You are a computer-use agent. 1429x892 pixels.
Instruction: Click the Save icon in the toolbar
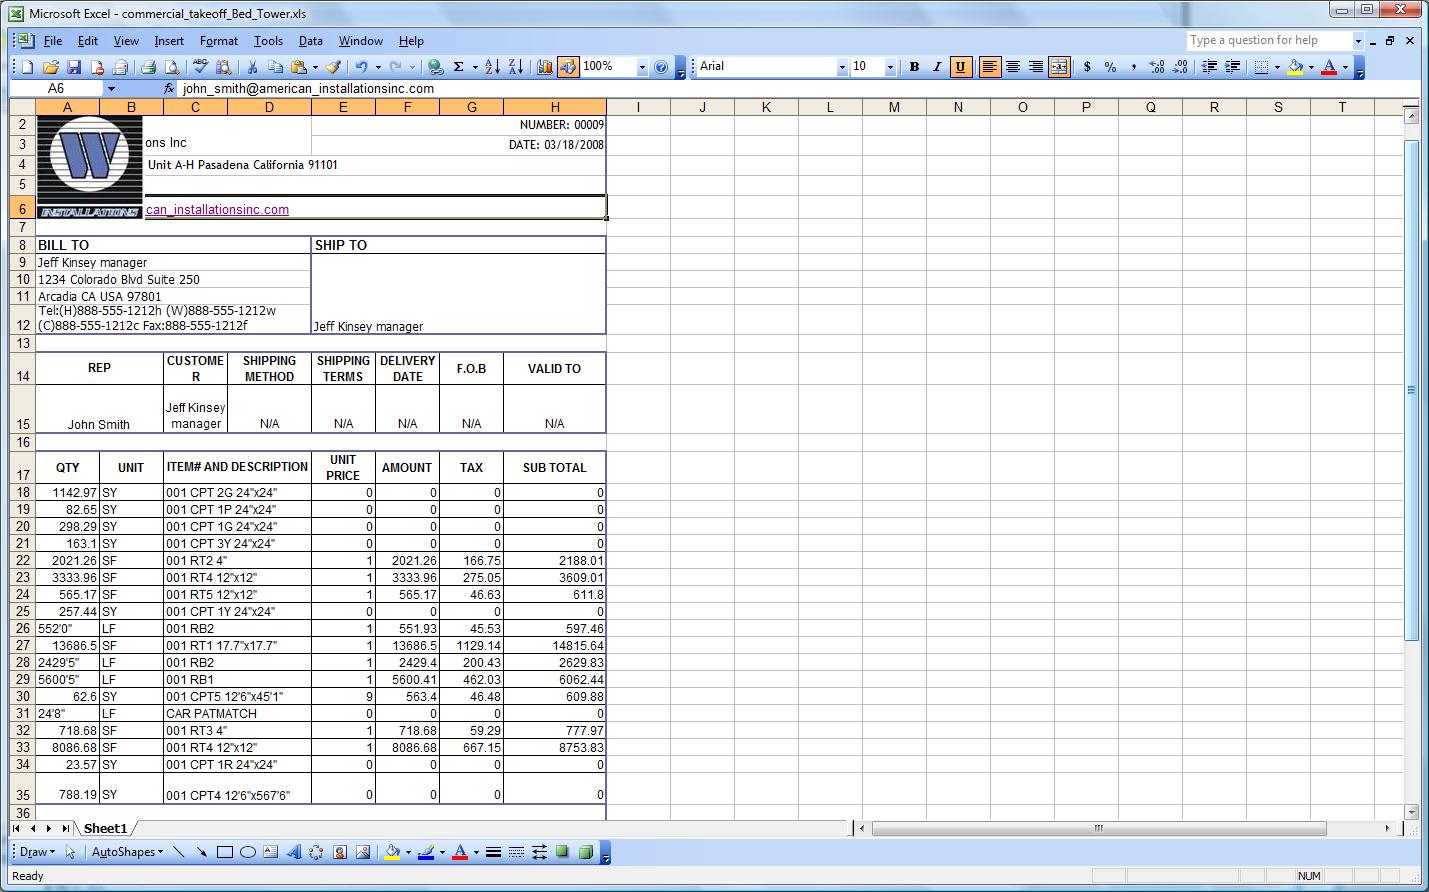click(x=74, y=67)
